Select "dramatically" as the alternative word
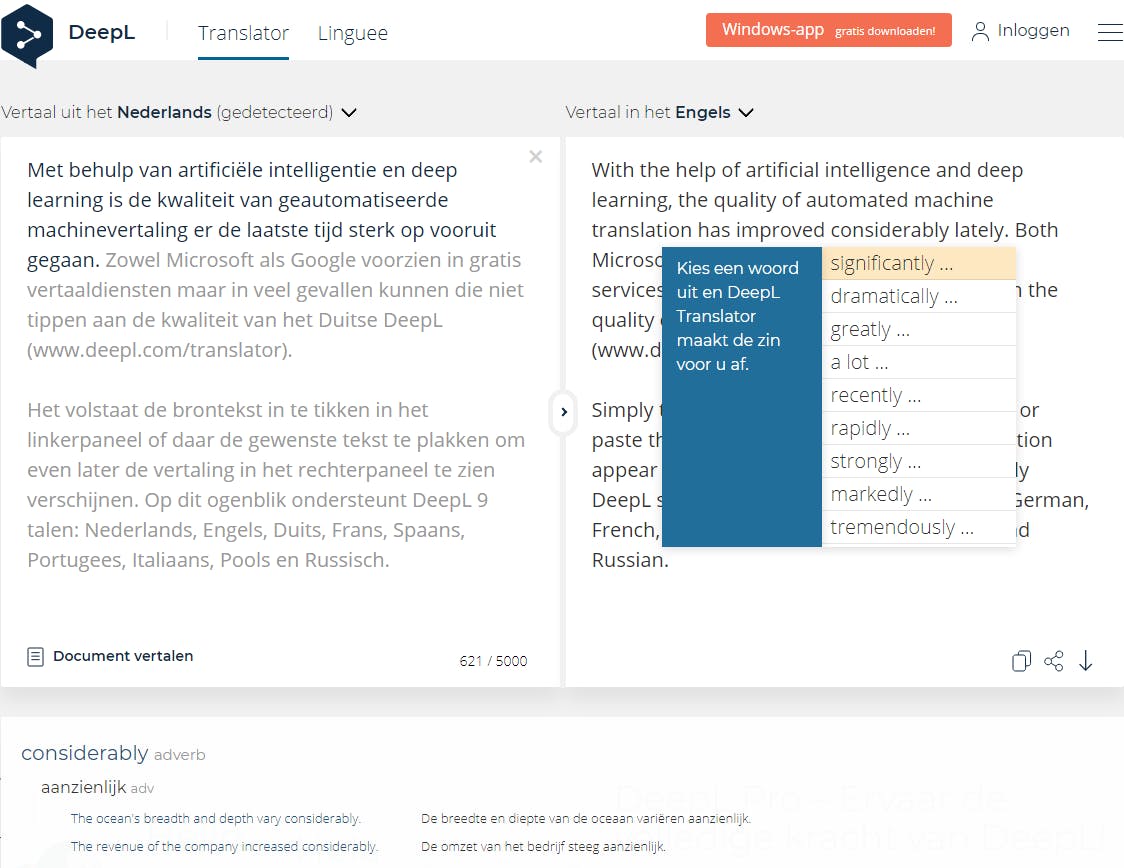This screenshot has width=1124, height=868. tap(893, 297)
